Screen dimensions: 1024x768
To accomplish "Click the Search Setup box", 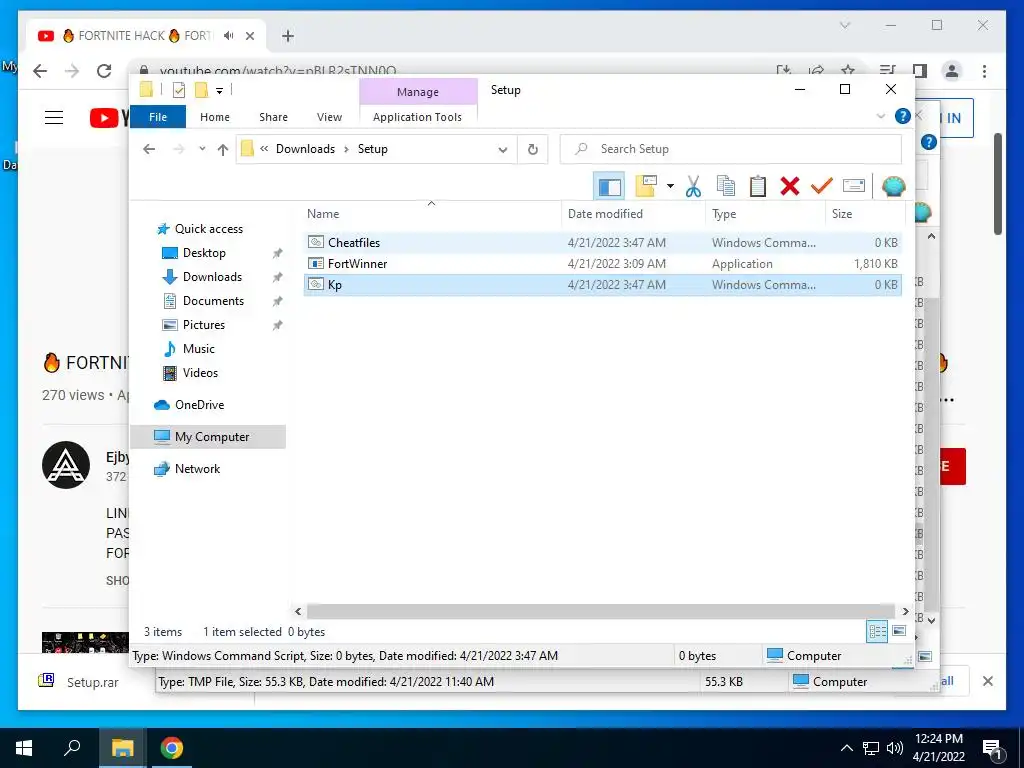I will 731,149.
